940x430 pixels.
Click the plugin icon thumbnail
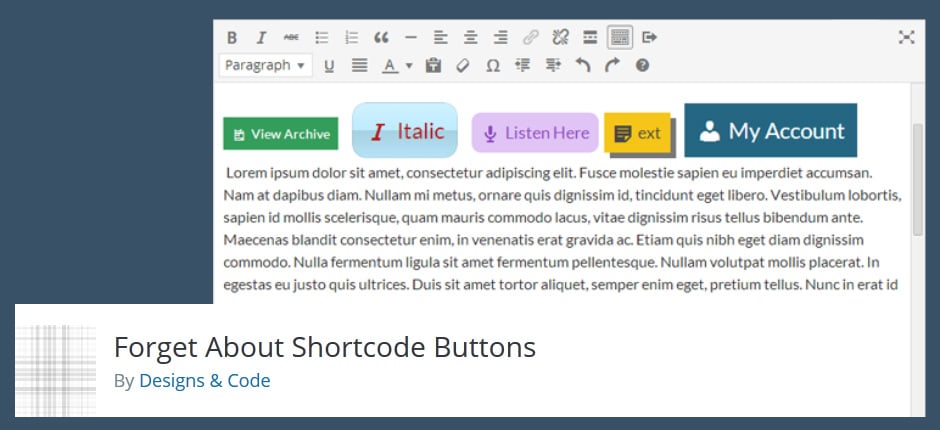click(x=55, y=370)
